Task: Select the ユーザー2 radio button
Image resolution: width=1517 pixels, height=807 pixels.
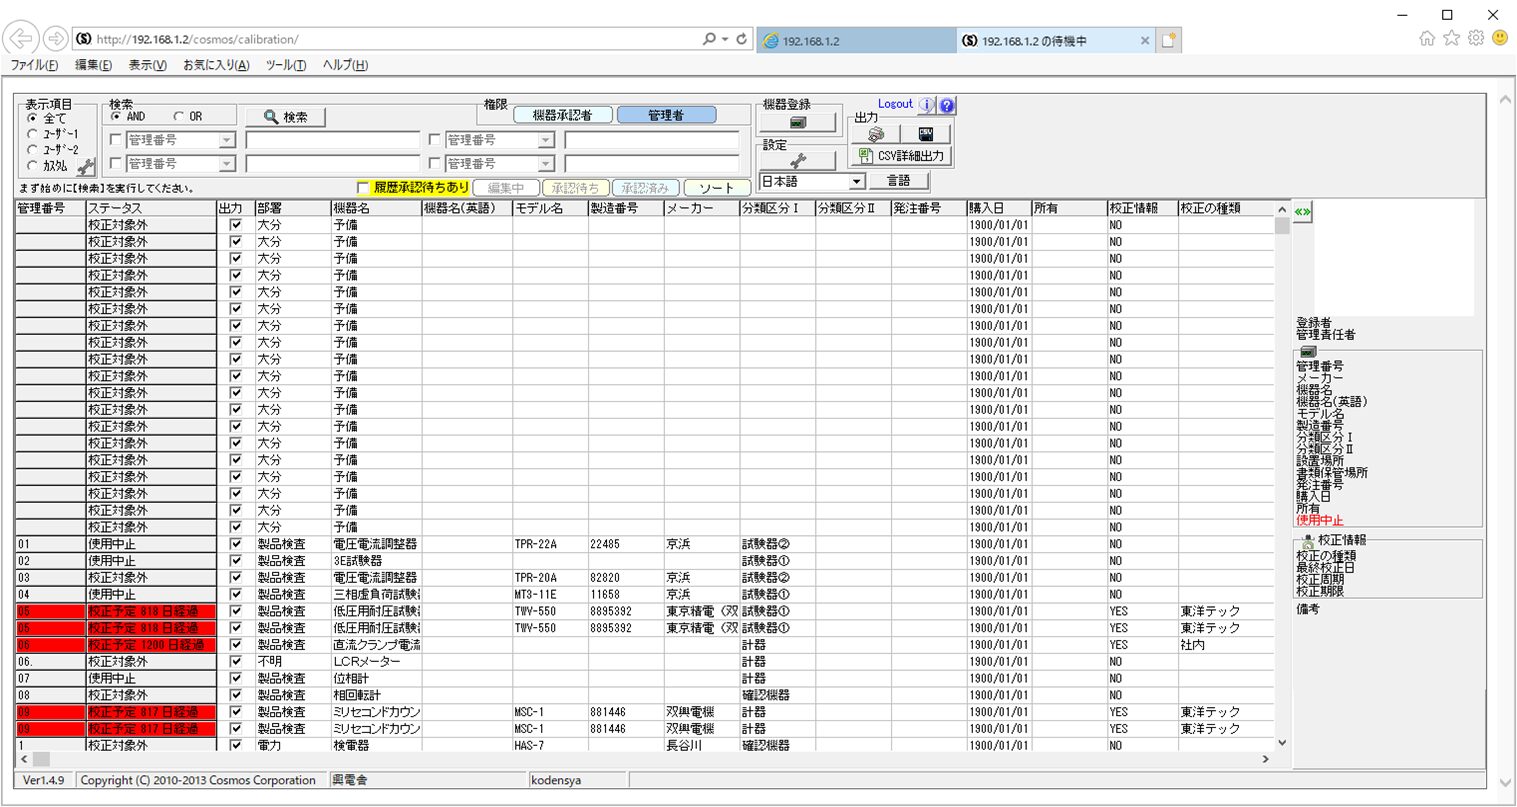Action: pos(32,150)
